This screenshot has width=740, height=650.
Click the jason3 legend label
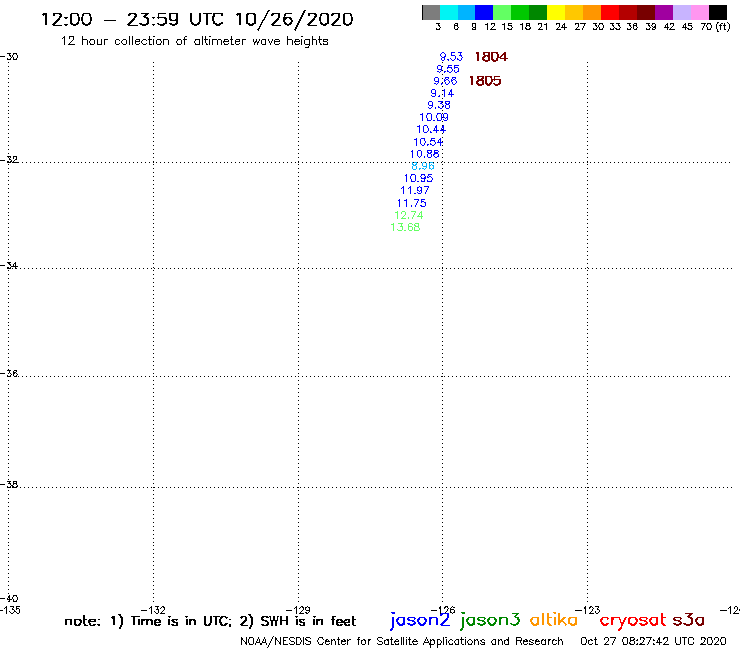tap(490, 620)
